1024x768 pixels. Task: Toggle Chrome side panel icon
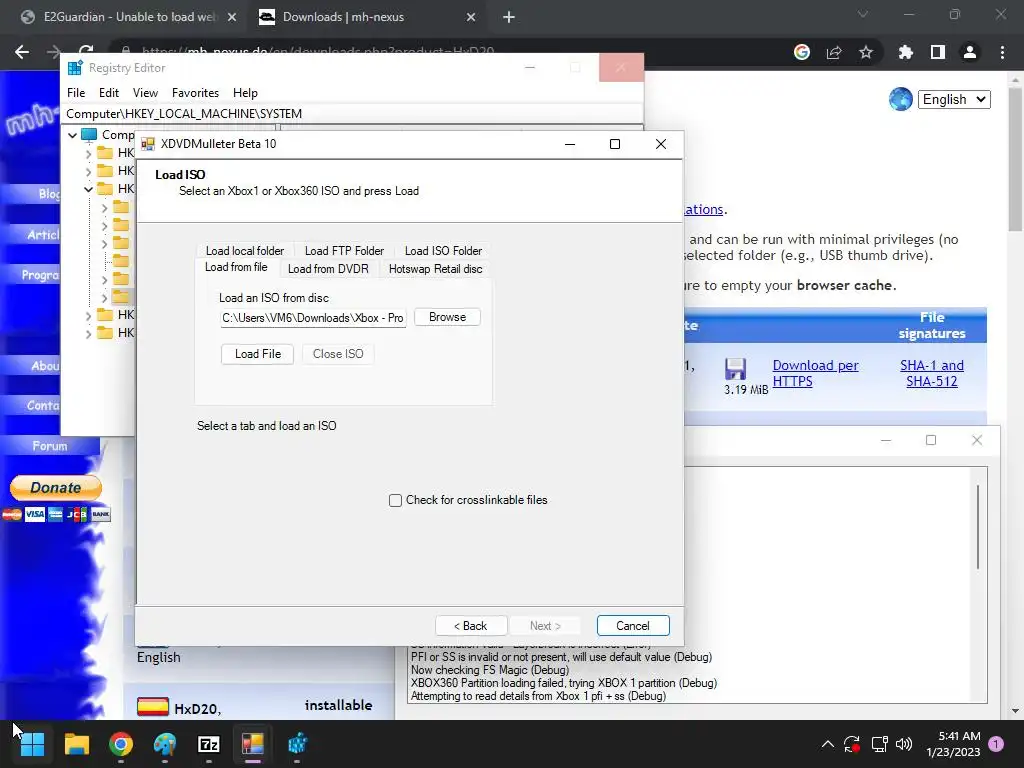click(938, 52)
